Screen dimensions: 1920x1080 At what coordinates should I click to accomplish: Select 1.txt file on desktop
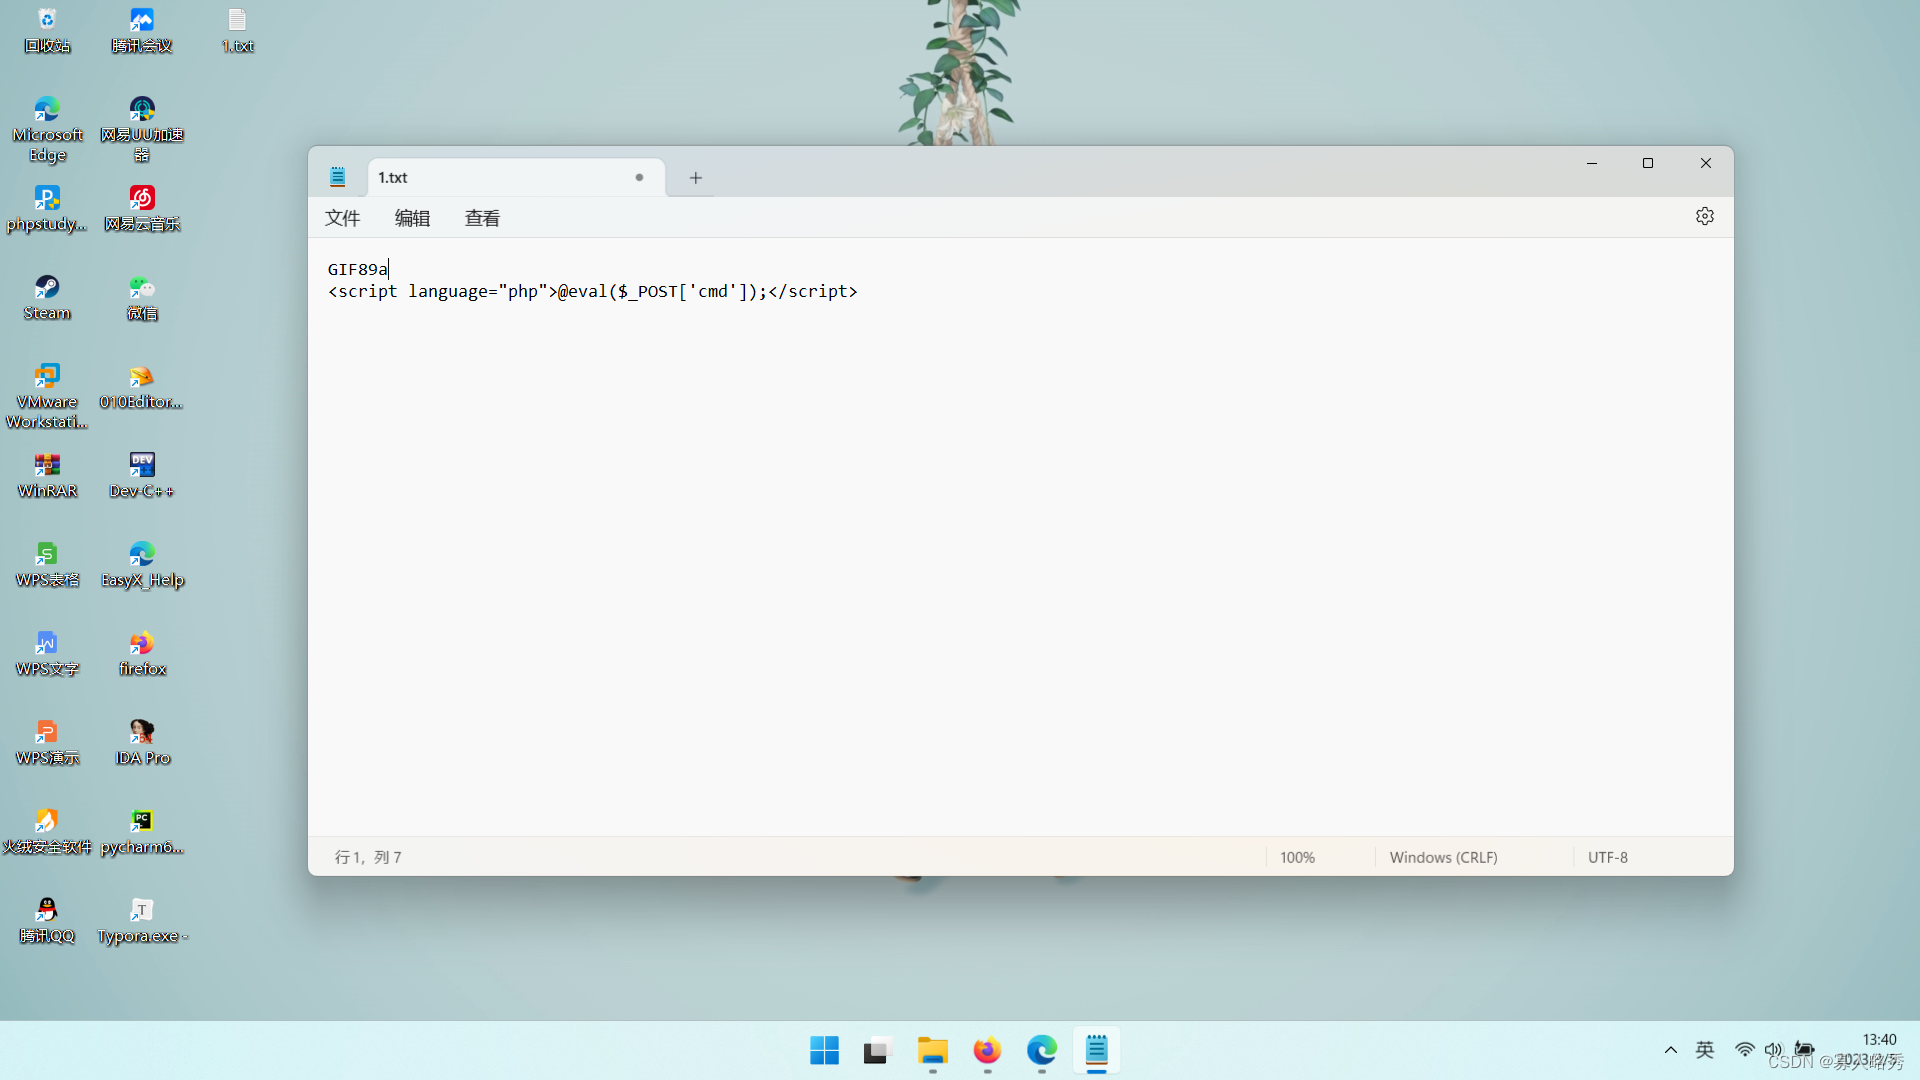(x=237, y=30)
